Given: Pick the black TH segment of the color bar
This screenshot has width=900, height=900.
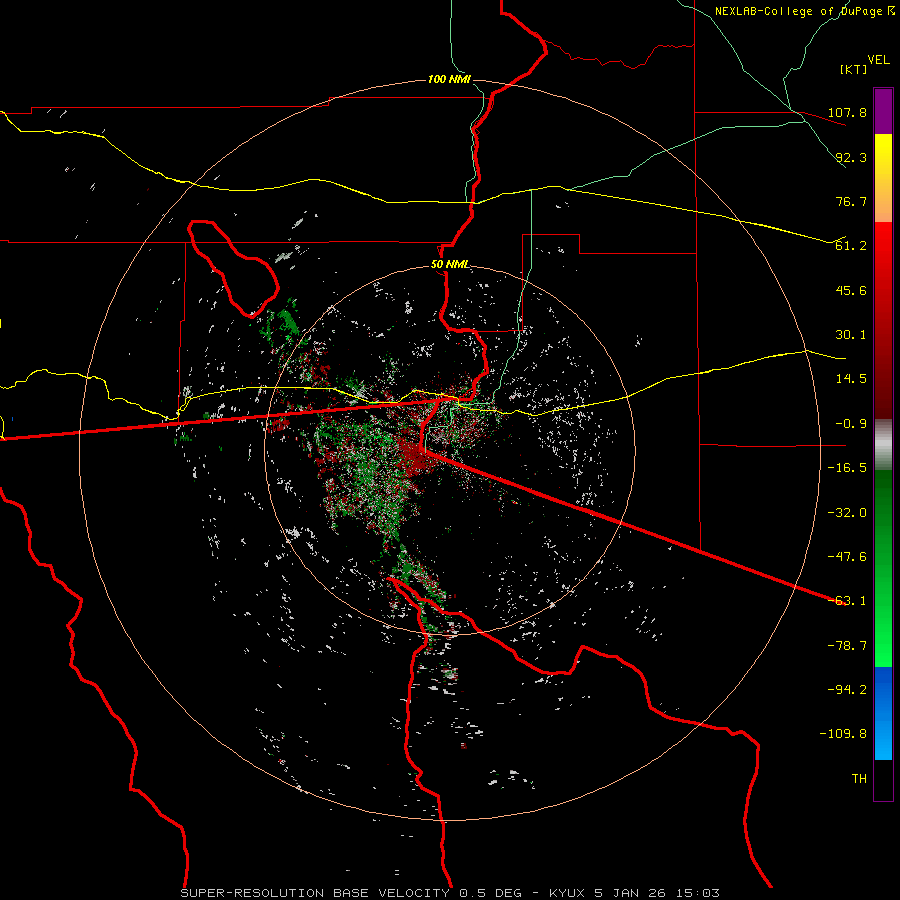Looking at the screenshot, I should pyautogui.click(x=883, y=780).
